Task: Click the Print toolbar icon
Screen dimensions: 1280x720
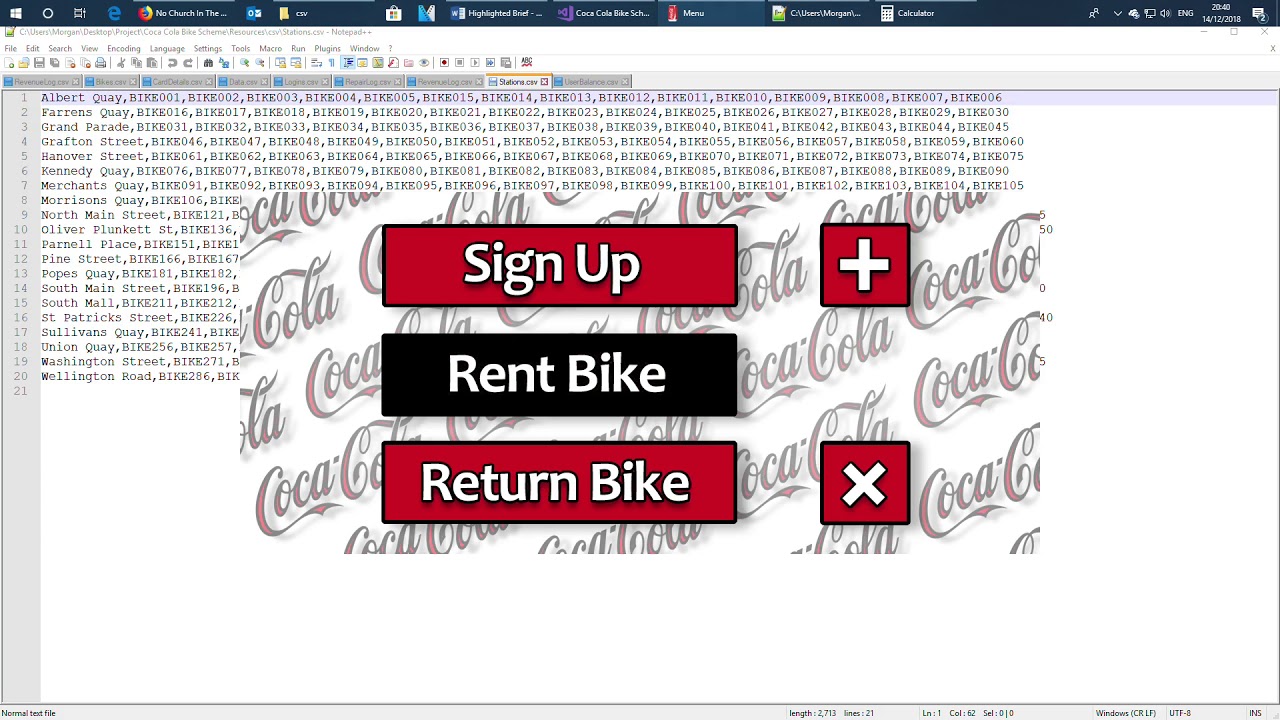Action: [100, 63]
